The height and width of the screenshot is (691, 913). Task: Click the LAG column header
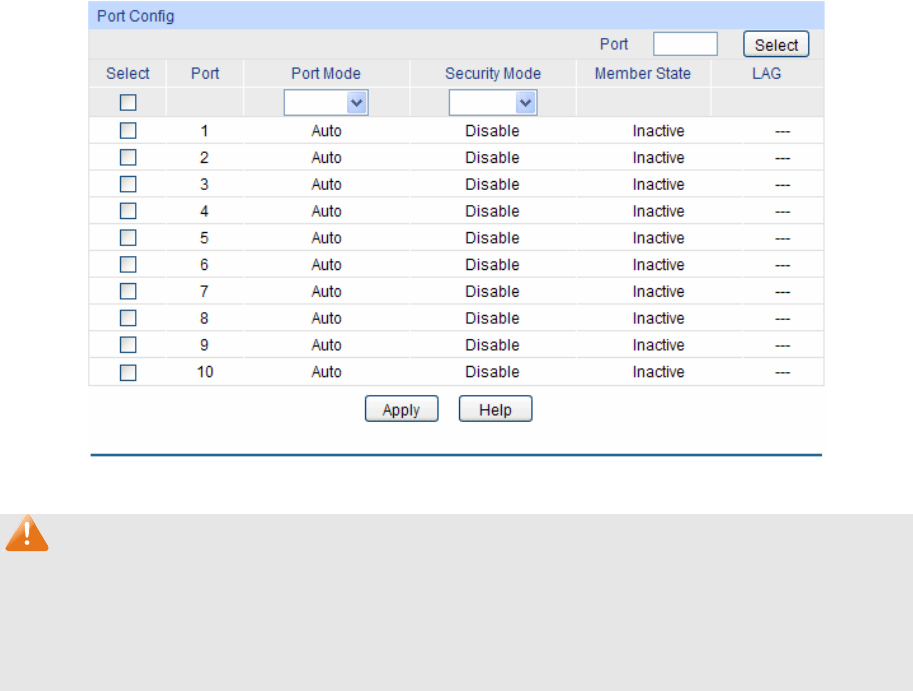click(x=767, y=73)
